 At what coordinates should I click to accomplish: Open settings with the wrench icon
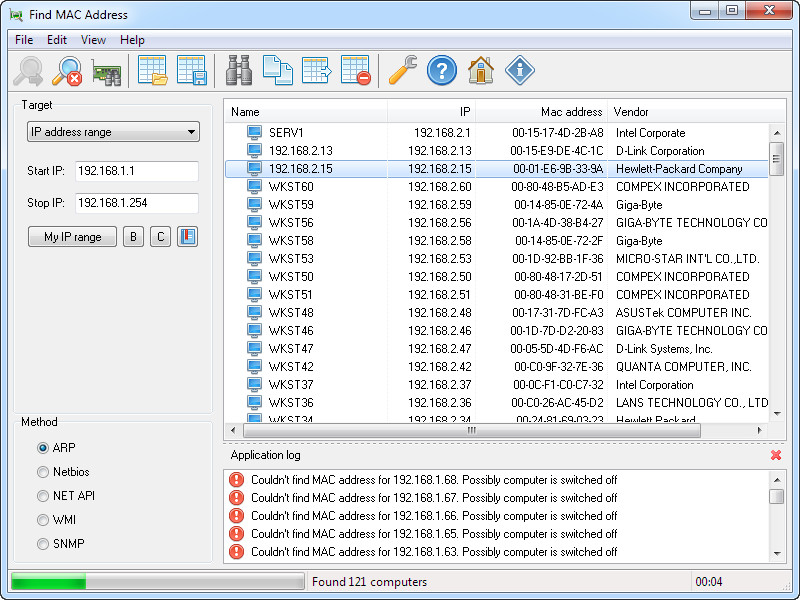click(403, 70)
